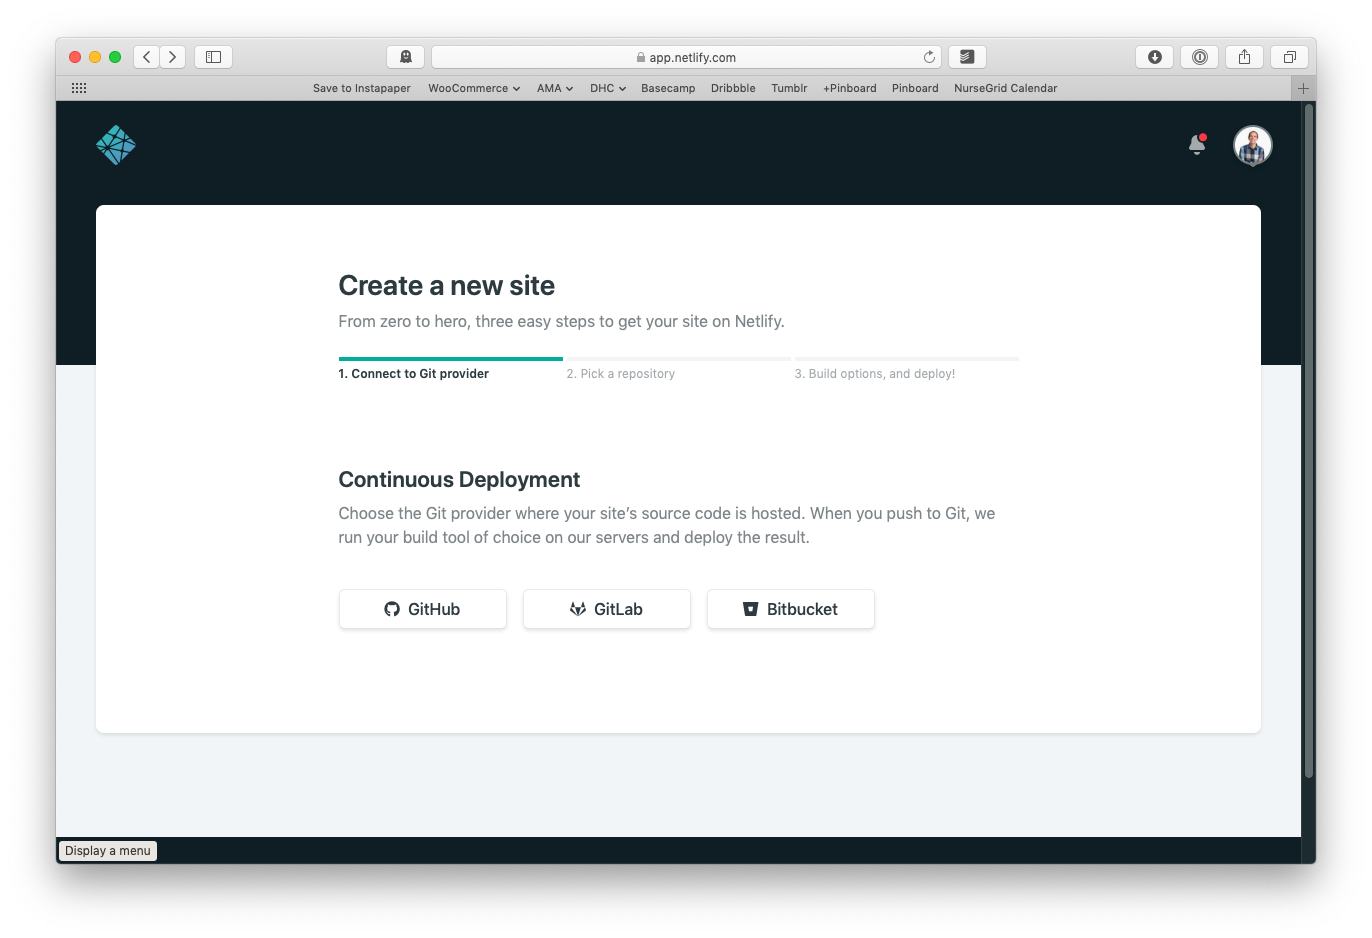Reload the page with the refresh icon
Viewport: 1372px width, 938px height.
pos(929,57)
